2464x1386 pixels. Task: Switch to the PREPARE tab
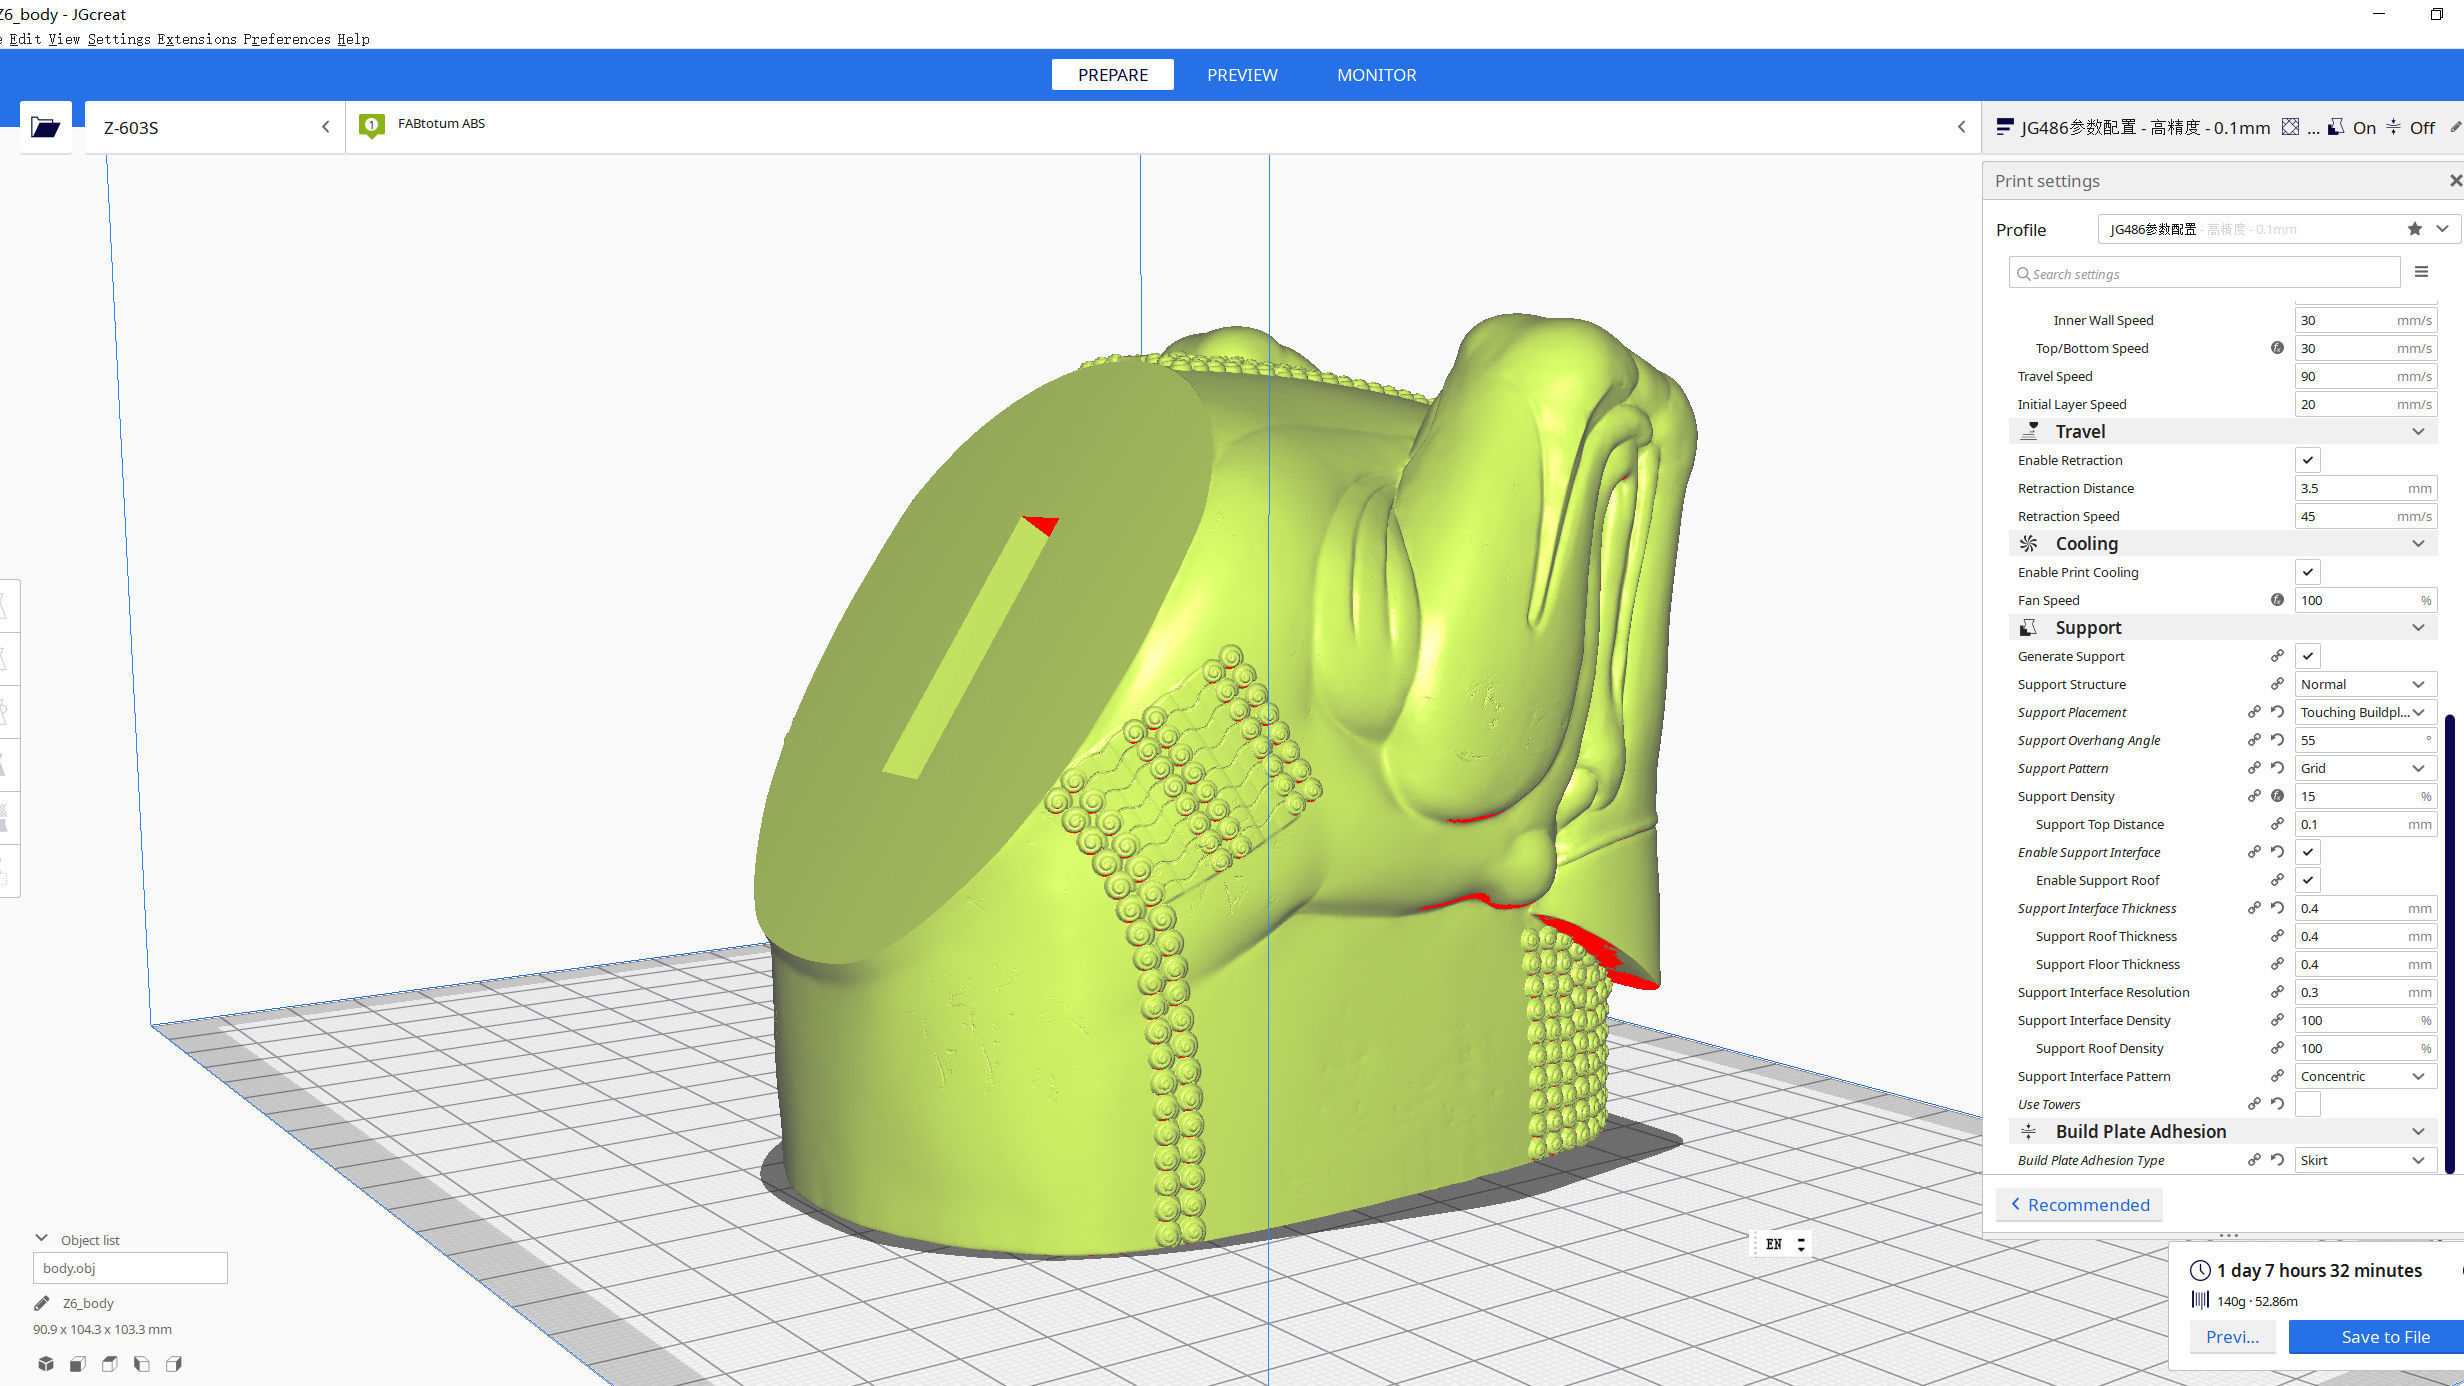[1112, 75]
